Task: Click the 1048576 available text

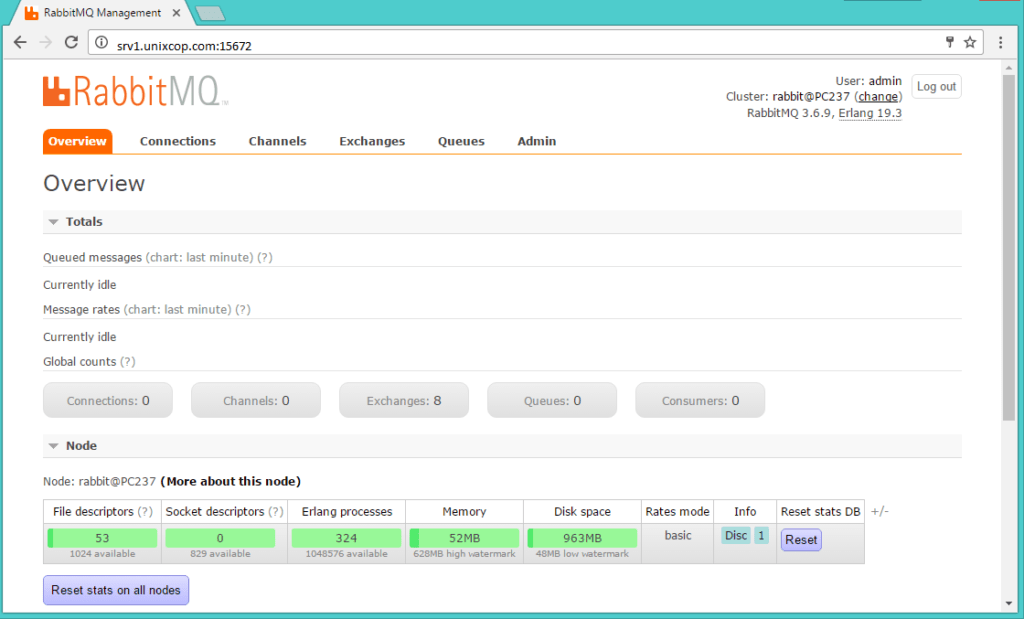Action: pos(346,554)
